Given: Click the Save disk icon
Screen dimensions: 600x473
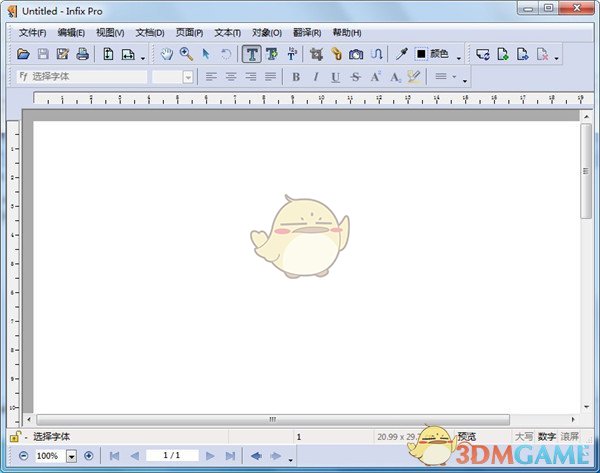Looking at the screenshot, I should [x=43, y=54].
